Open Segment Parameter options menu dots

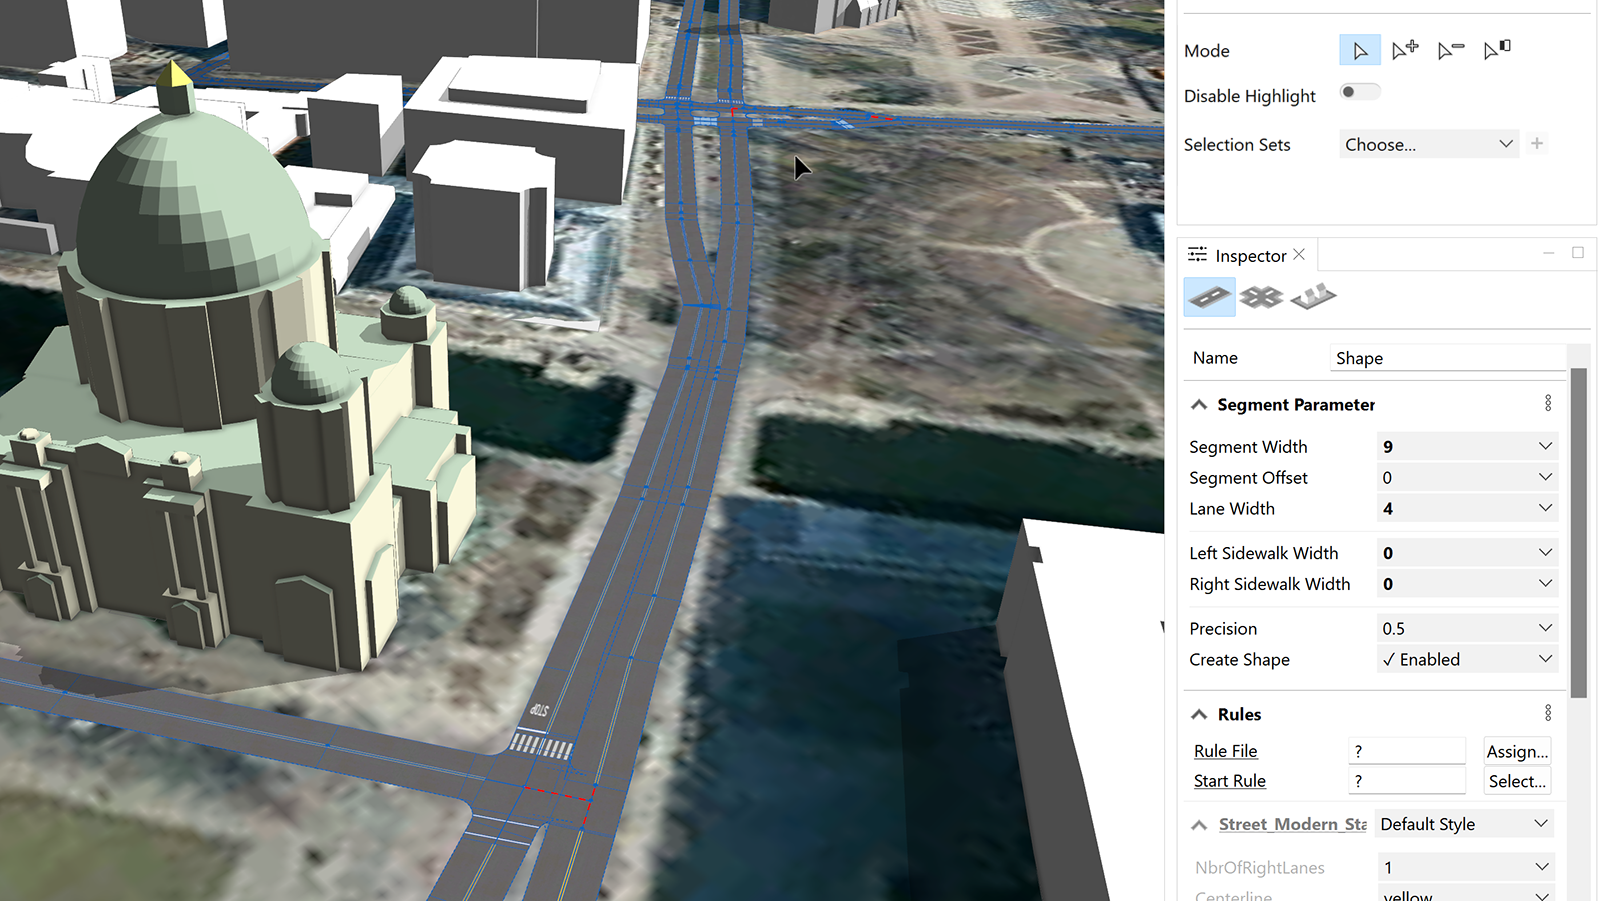coord(1548,404)
